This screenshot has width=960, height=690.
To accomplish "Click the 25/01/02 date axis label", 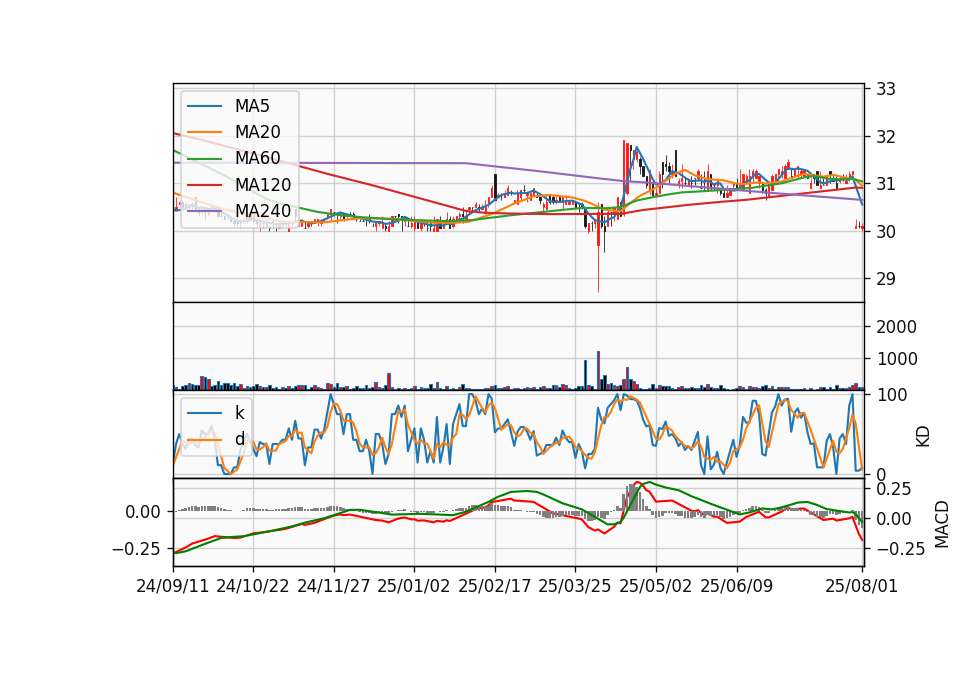I will 414,586.
